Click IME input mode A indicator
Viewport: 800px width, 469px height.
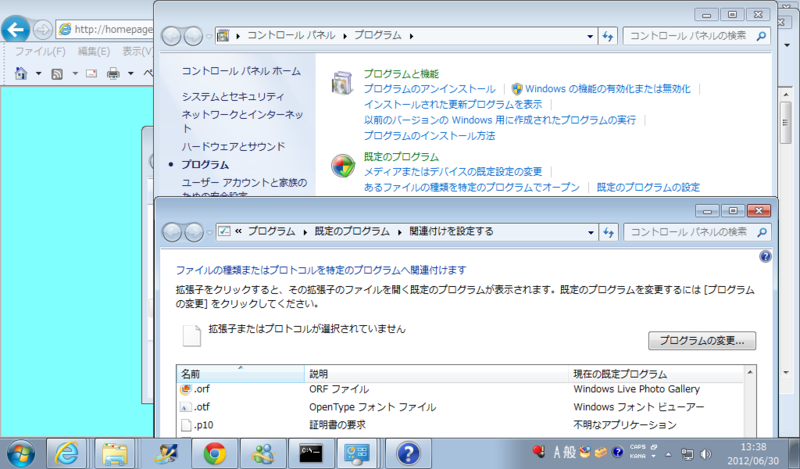pyautogui.click(x=557, y=452)
